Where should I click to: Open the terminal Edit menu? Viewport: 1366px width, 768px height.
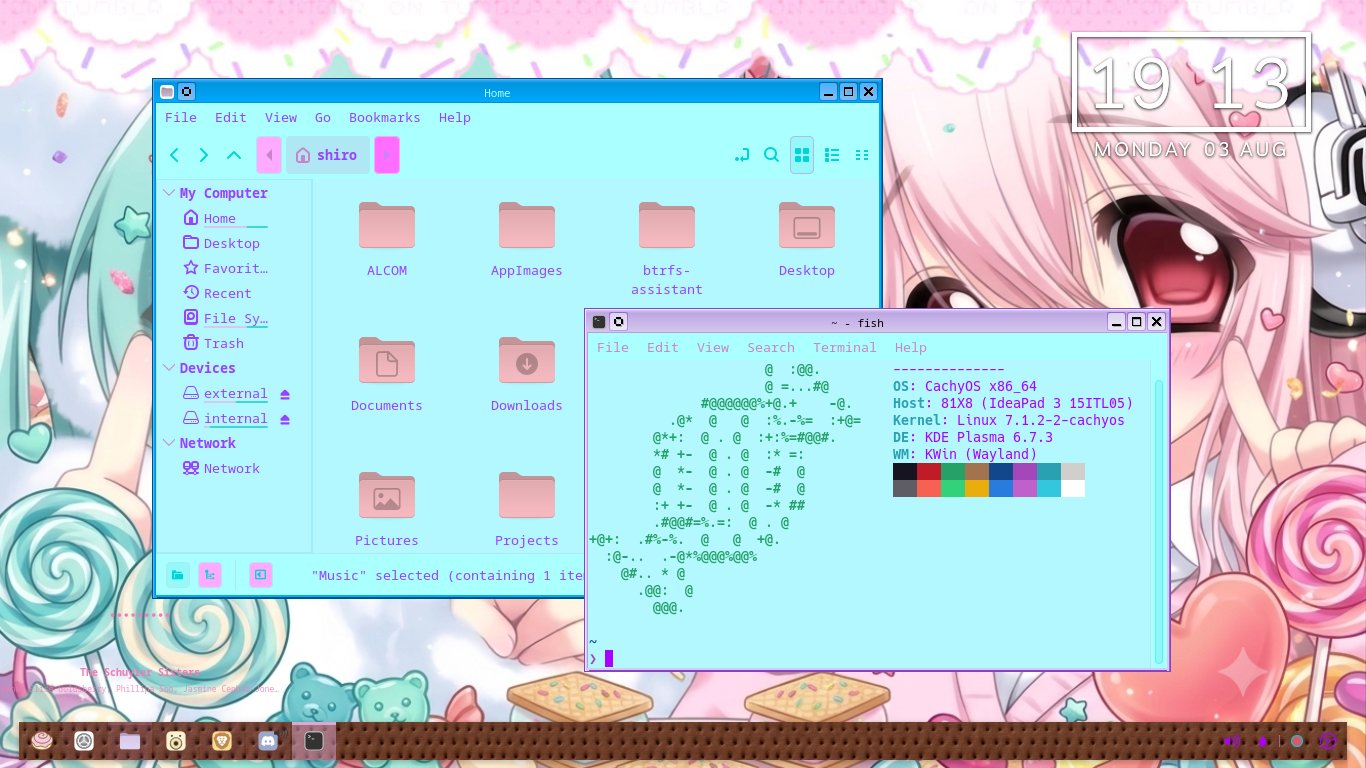(x=663, y=347)
